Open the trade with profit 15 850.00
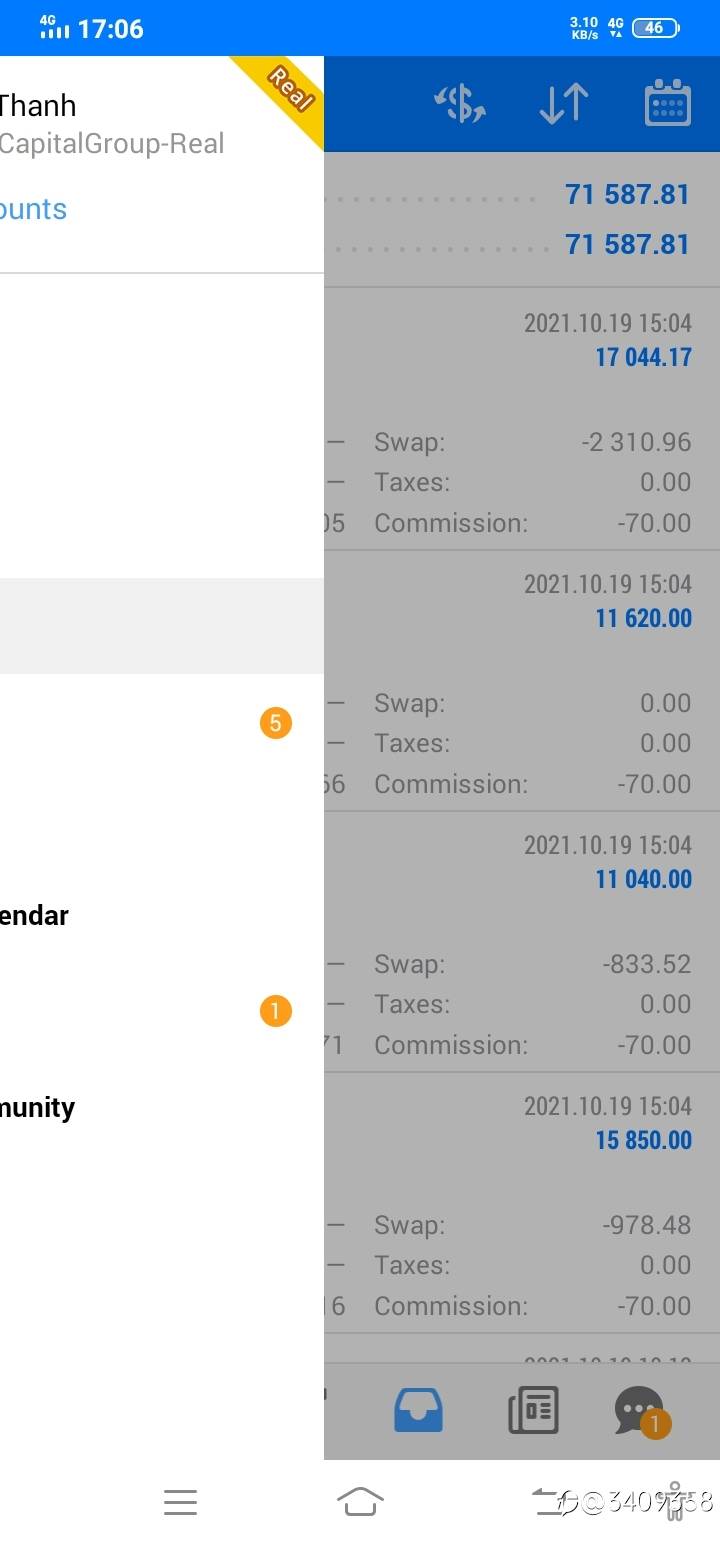This screenshot has width=720, height=1544. click(x=522, y=1203)
